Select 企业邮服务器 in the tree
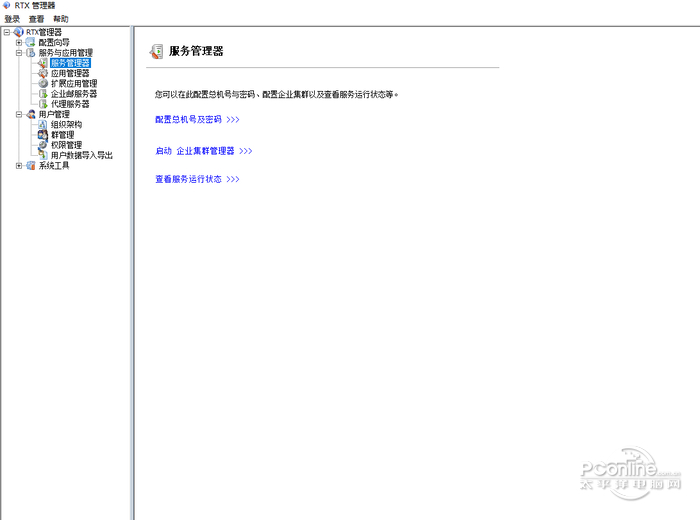This screenshot has height=520, width=700. point(74,94)
